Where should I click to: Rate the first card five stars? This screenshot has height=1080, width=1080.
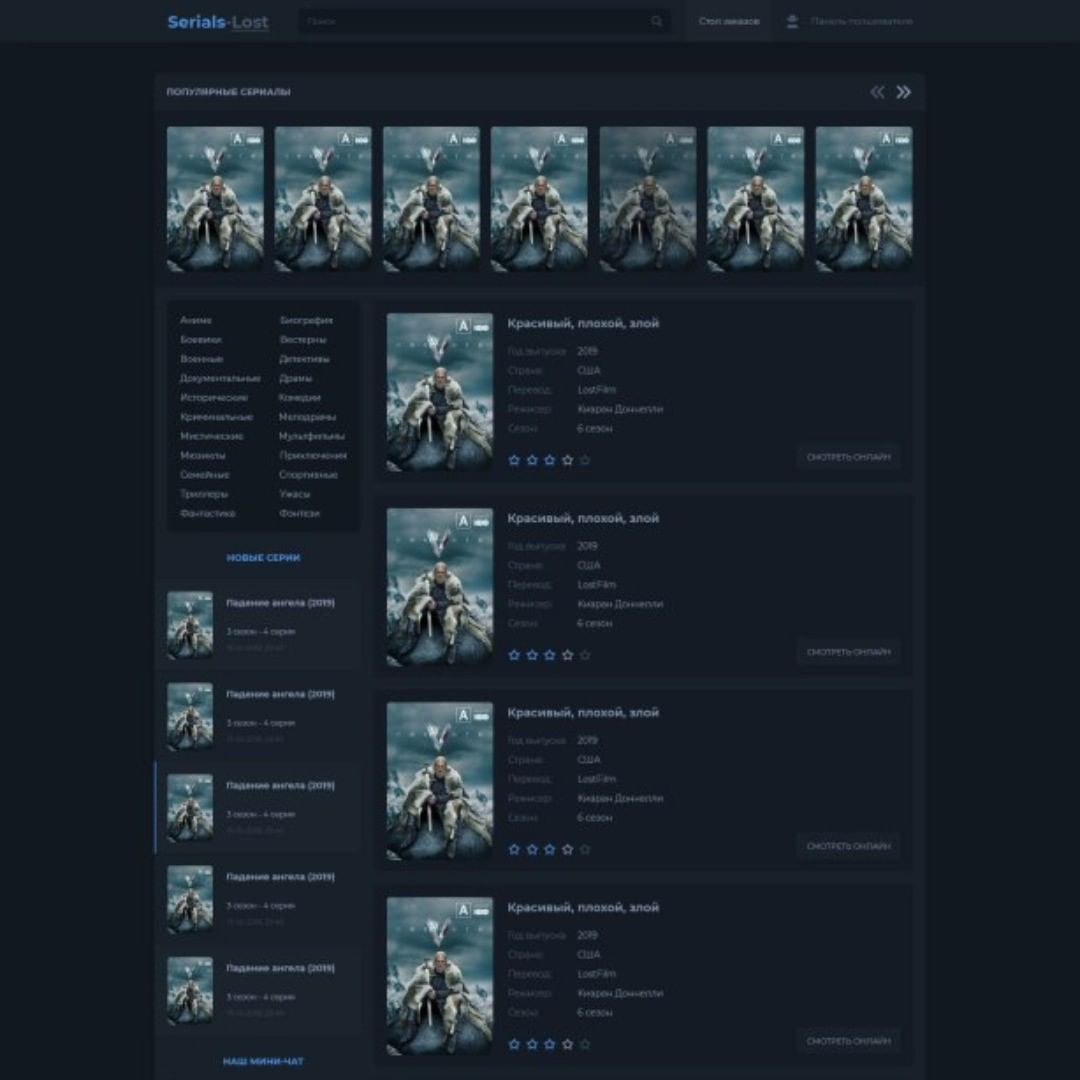coord(585,460)
